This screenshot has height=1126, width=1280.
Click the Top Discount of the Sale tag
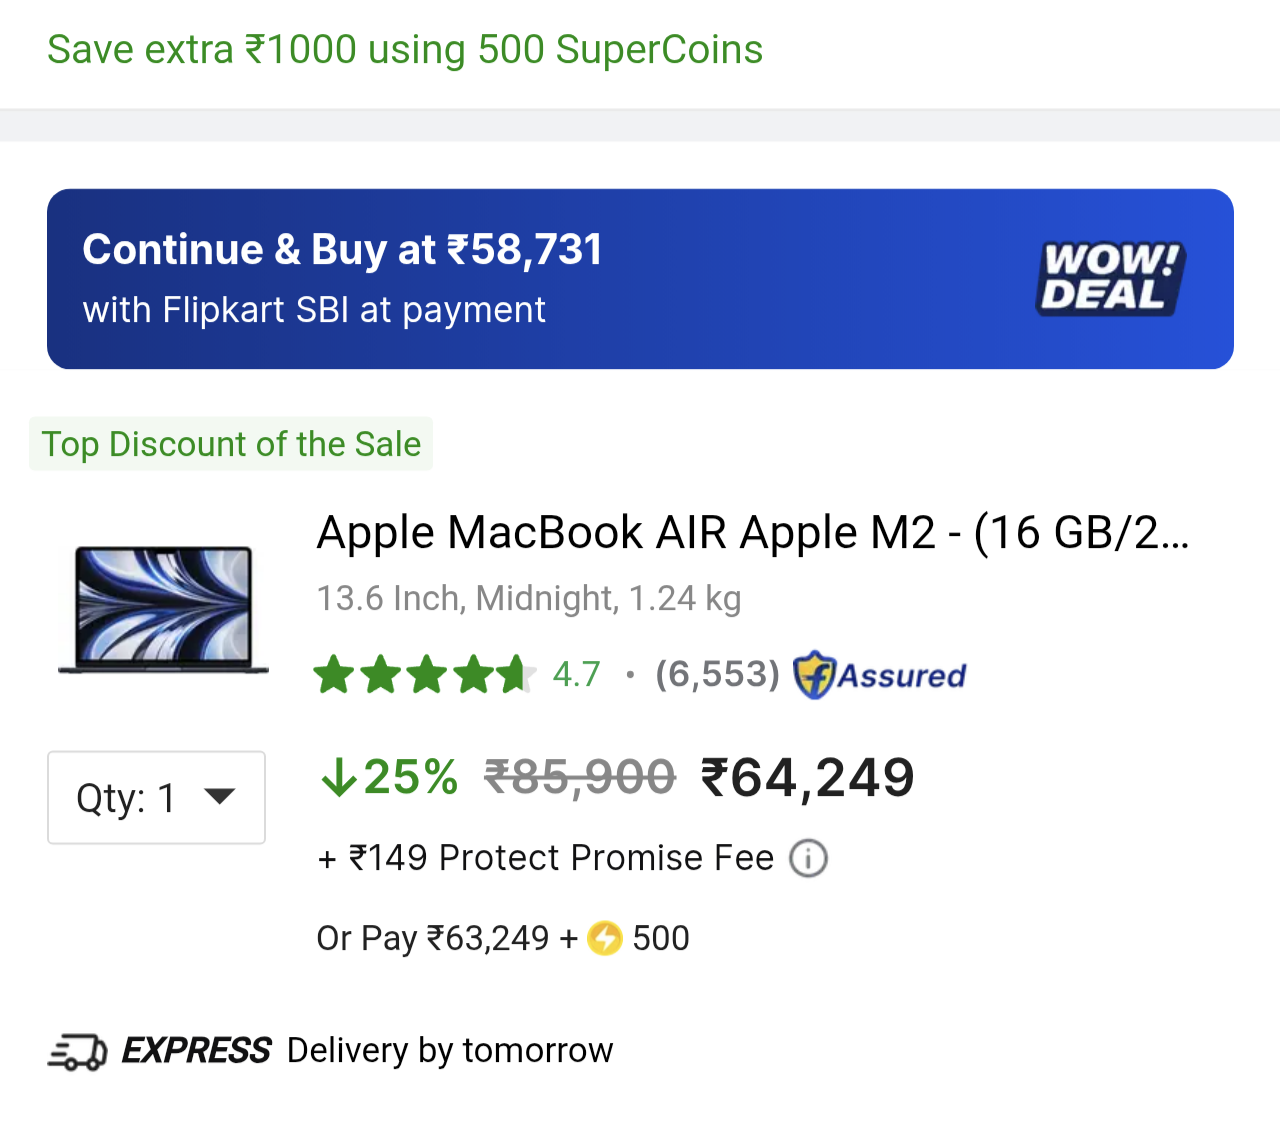point(231,444)
